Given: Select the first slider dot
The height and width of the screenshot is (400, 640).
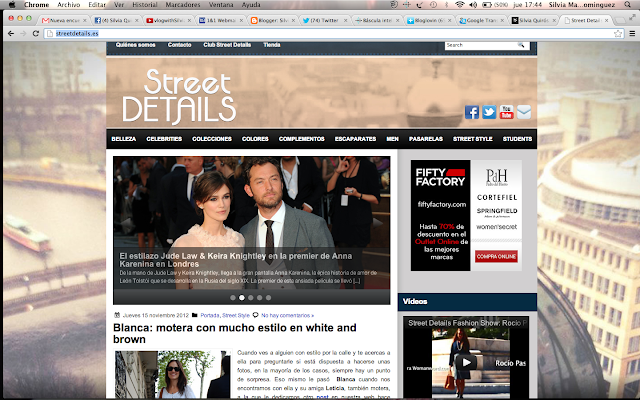Looking at the screenshot, I should [233, 298].
